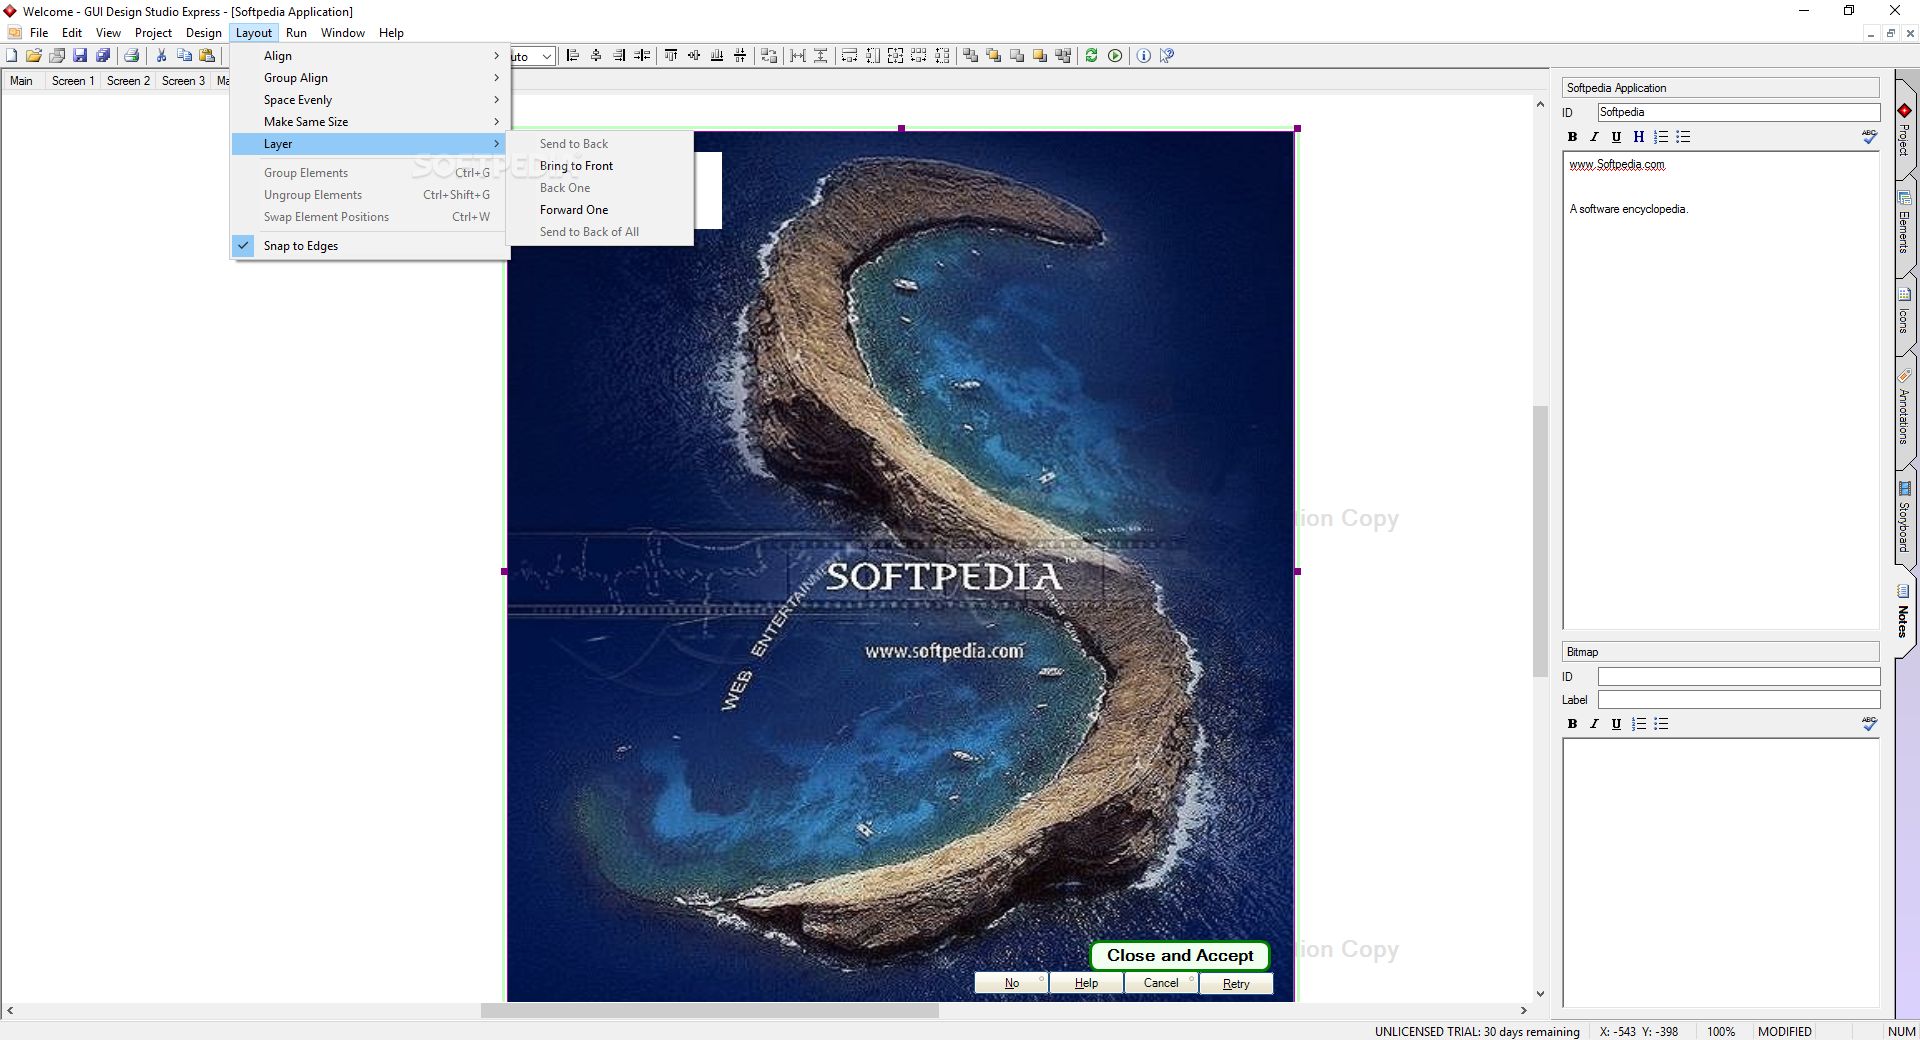
Task: Toggle bold in Bitmap notes toolbar
Action: pyautogui.click(x=1572, y=724)
